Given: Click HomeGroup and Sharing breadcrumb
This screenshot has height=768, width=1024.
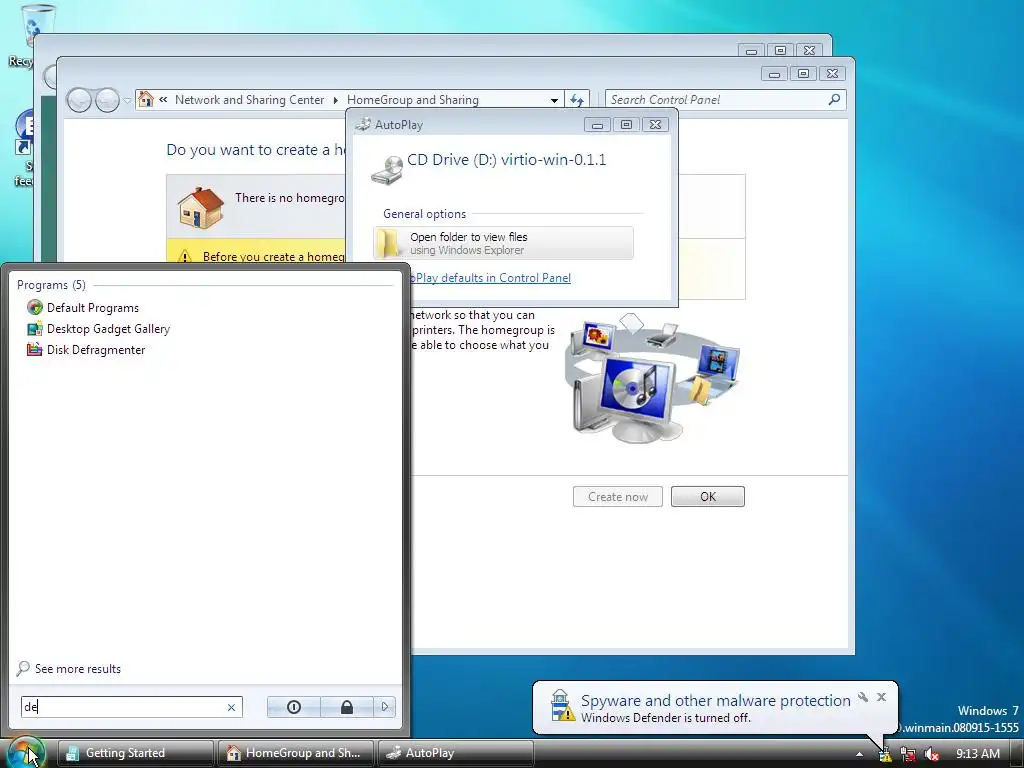Looking at the screenshot, I should [413, 100].
